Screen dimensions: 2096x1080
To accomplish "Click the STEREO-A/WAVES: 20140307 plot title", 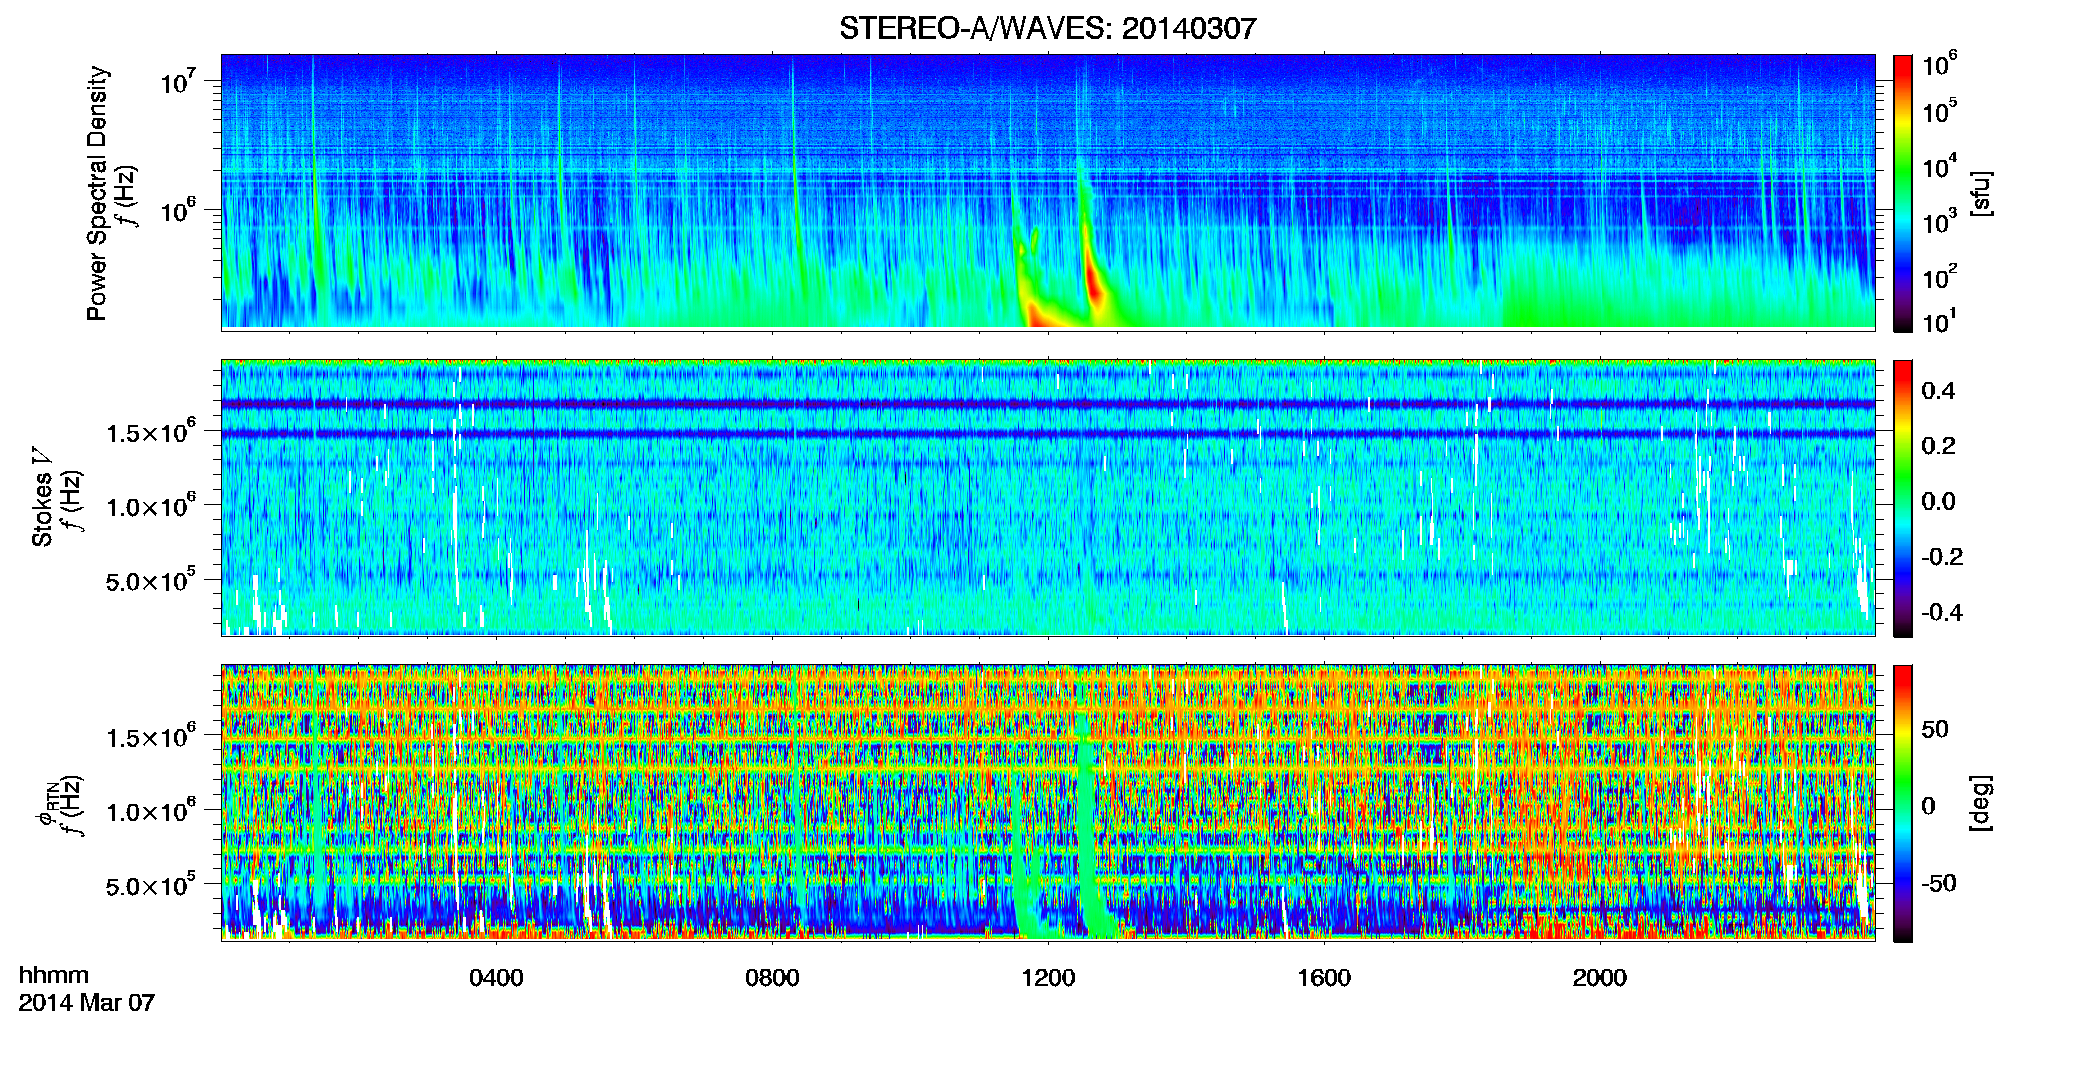I will pos(1047,29).
